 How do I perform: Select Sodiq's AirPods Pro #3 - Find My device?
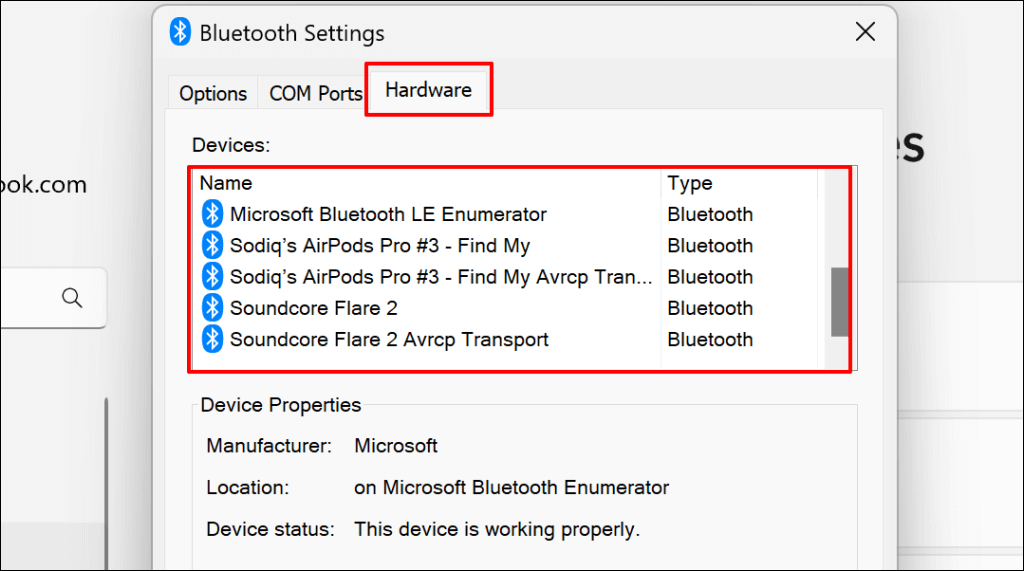pyautogui.click(x=380, y=245)
